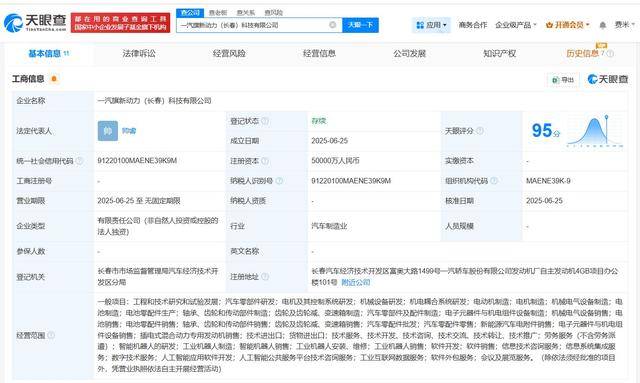Viewport: 640px width, 383px height.
Task: Click the 存续 registration status value
Action: 319,121
